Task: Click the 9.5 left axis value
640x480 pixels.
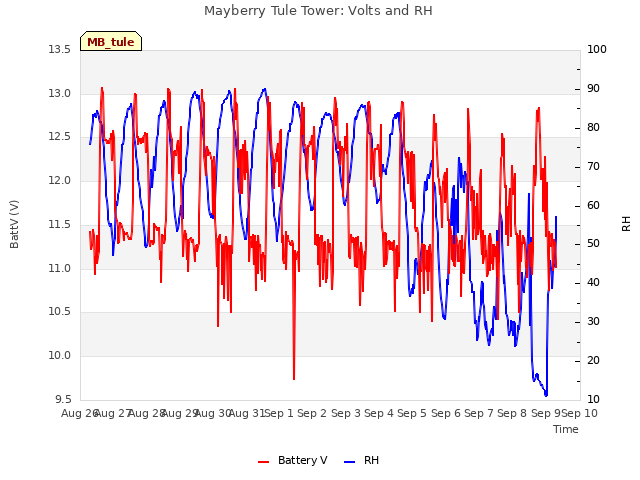Action: tap(63, 399)
